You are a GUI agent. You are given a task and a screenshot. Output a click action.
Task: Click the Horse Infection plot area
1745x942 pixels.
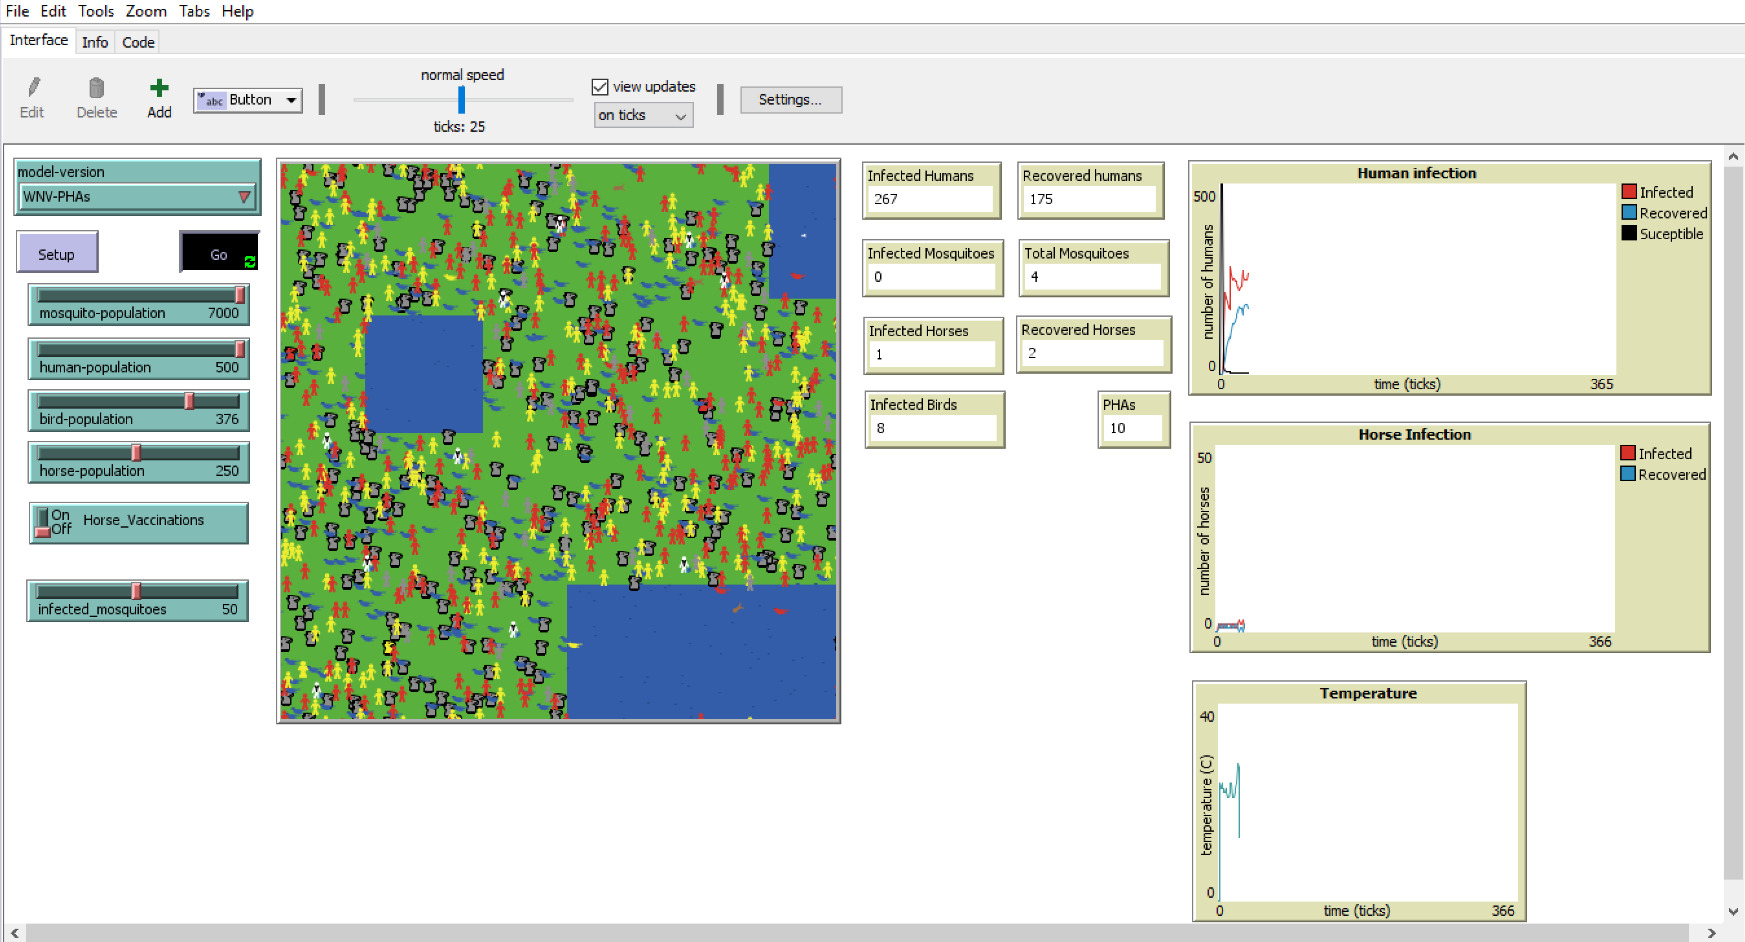1414,538
